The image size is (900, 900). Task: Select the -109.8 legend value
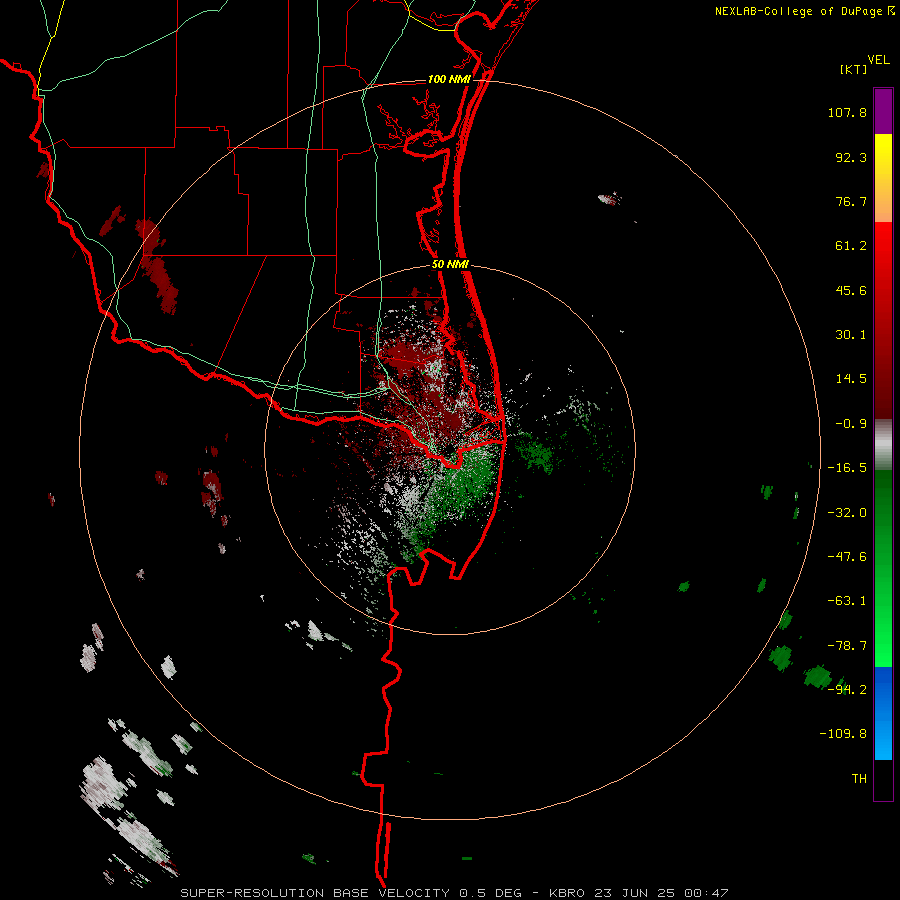[x=843, y=734]
